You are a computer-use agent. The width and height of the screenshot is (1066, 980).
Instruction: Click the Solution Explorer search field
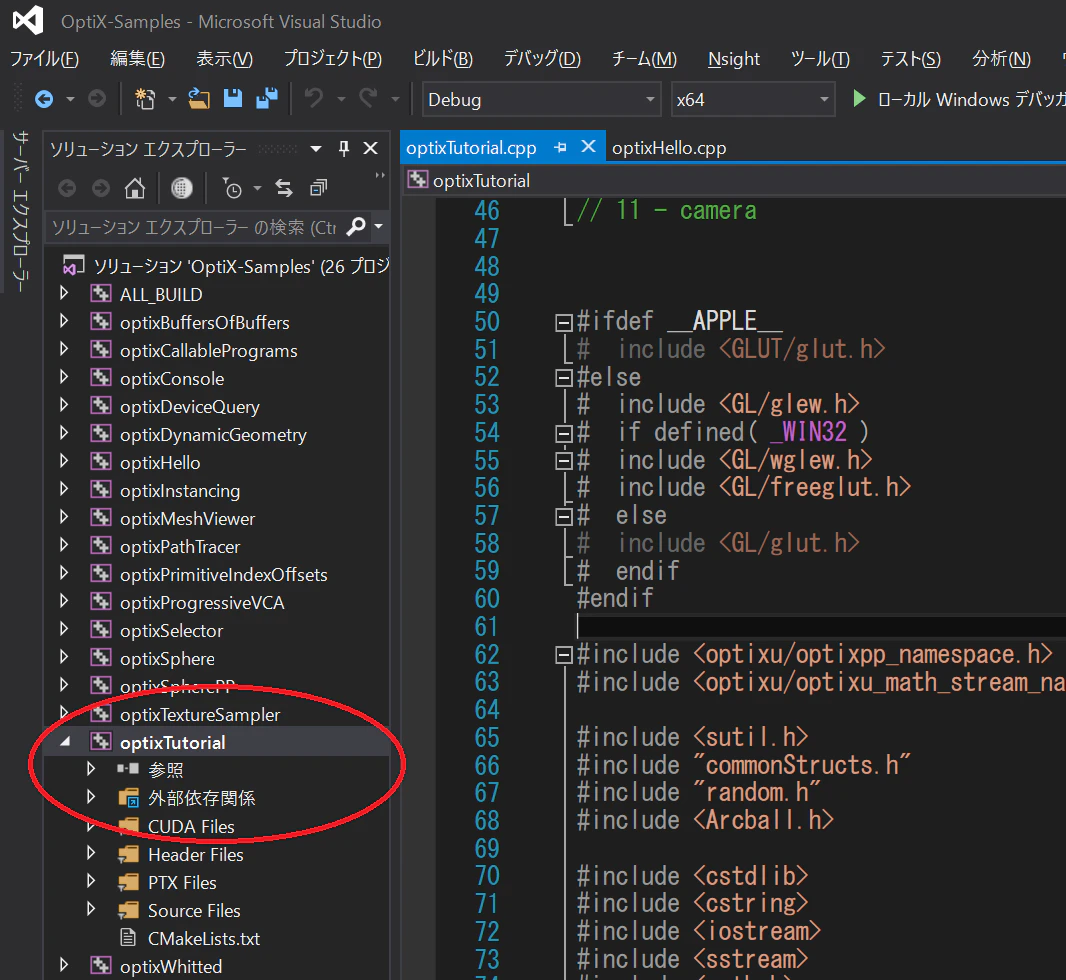pyautogui.click(x=194, y=227)
